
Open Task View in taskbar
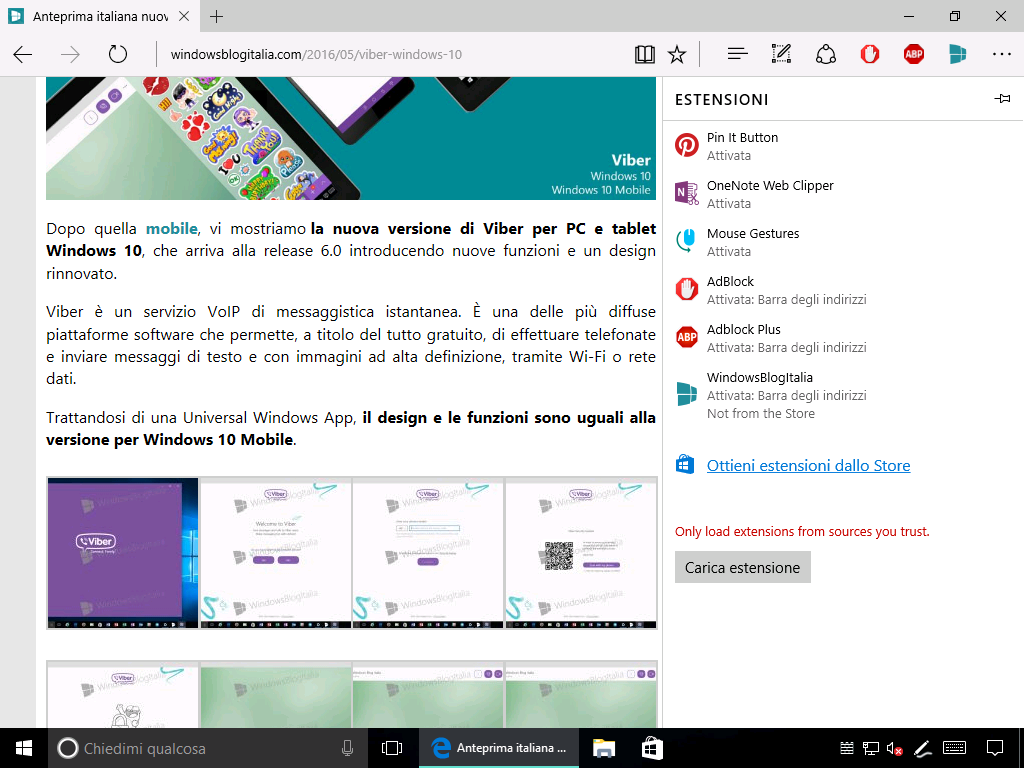tap(392, 748)
